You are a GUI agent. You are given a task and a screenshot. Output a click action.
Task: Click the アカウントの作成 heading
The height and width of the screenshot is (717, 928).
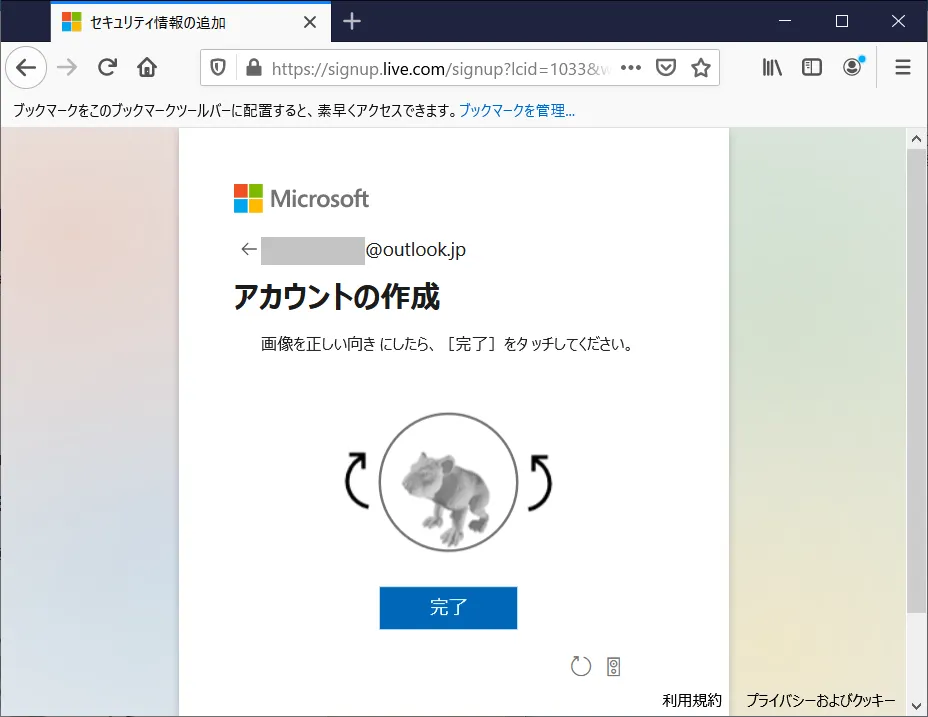[337, 297]
